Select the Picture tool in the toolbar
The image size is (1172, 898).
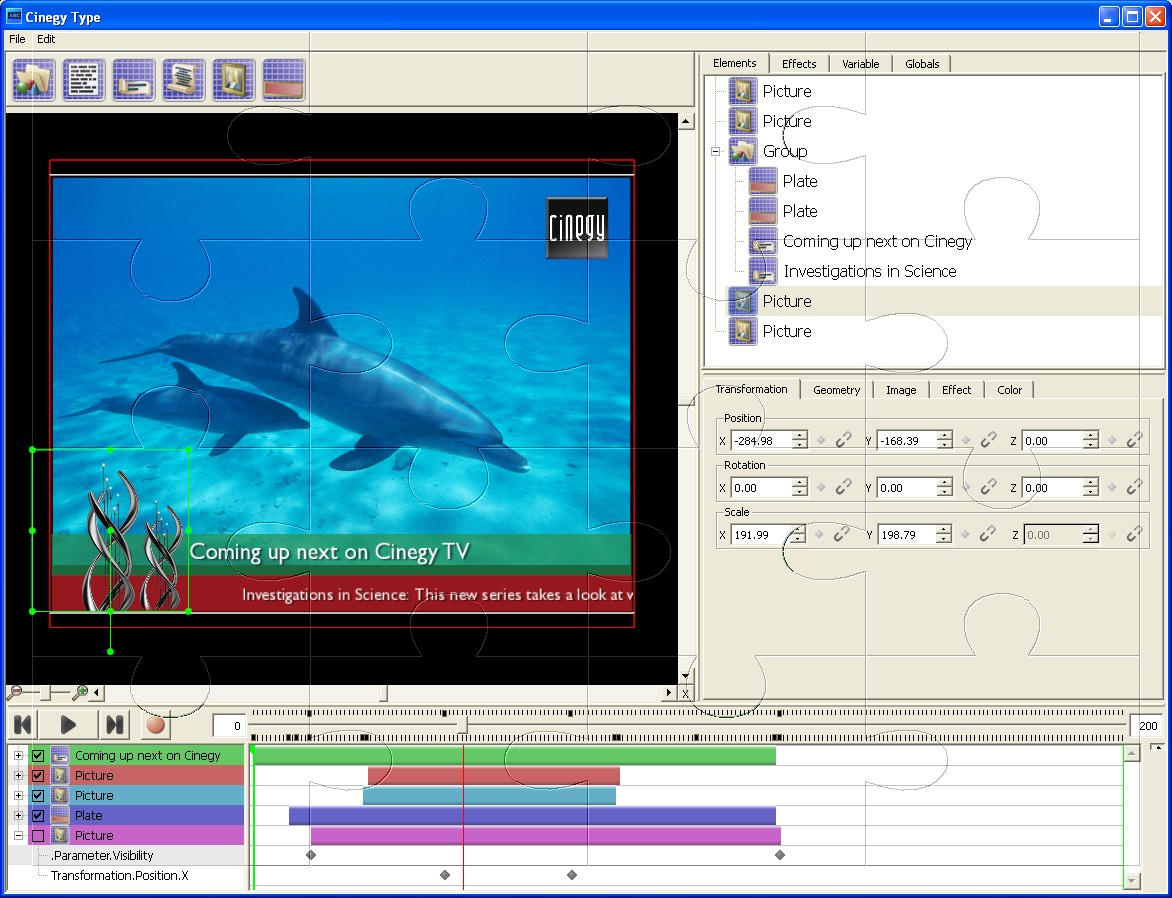point(234,79)
